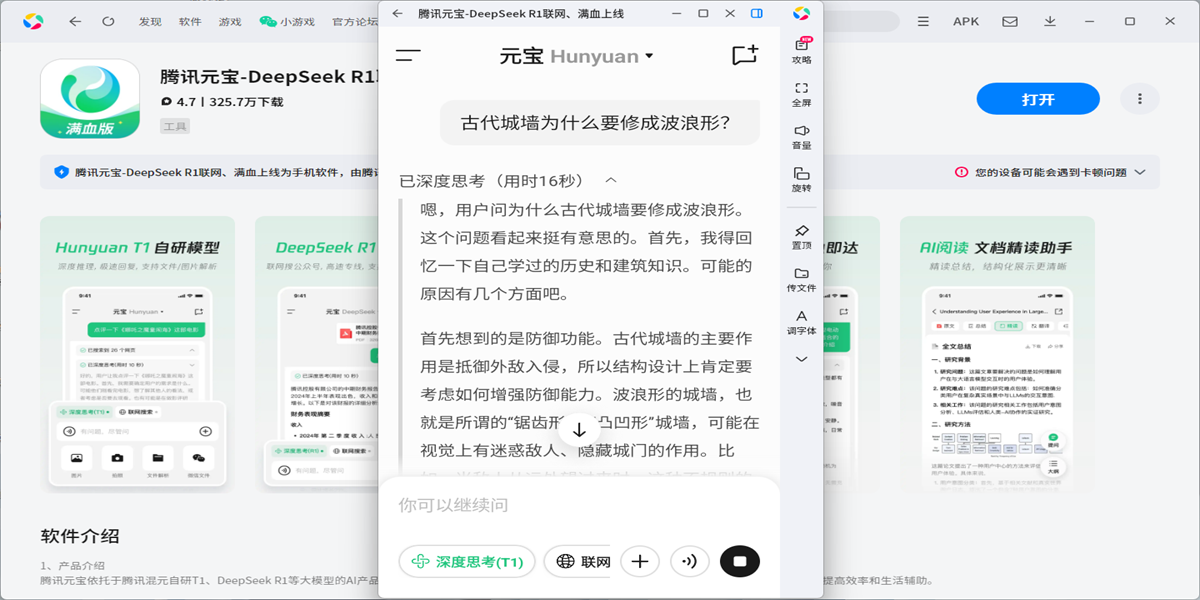The image size is (1200, 600).
Task: Adjust font size with the 调字体 icon
Action: point(802,322)
